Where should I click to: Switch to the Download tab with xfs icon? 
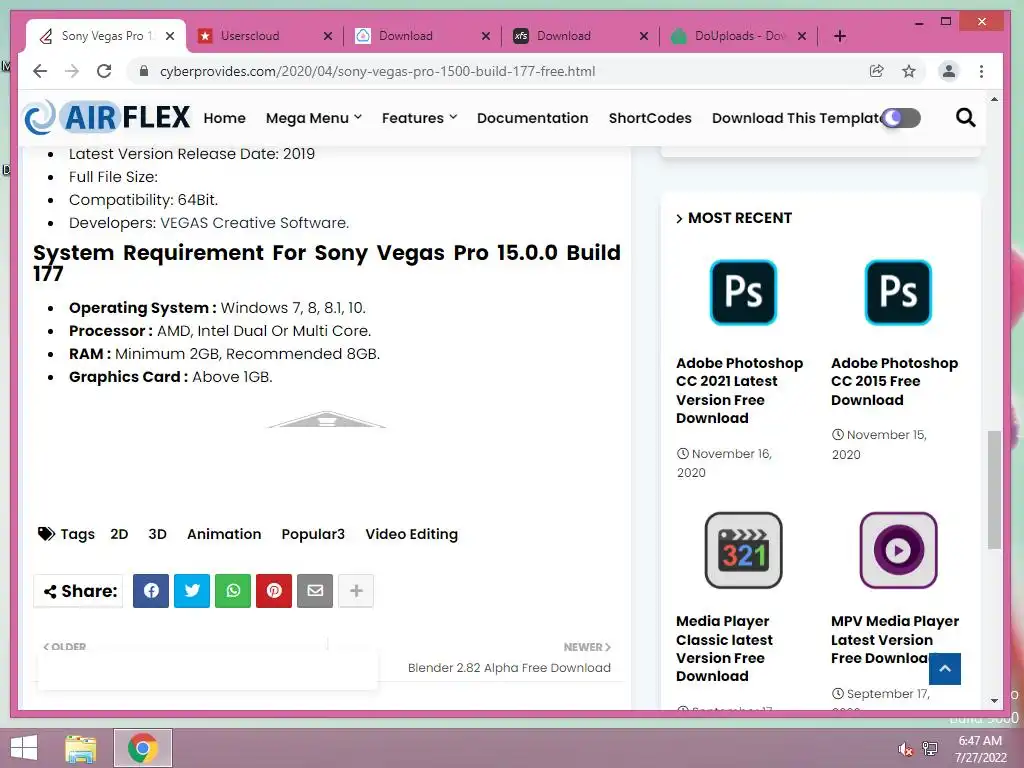coord(564,36)
